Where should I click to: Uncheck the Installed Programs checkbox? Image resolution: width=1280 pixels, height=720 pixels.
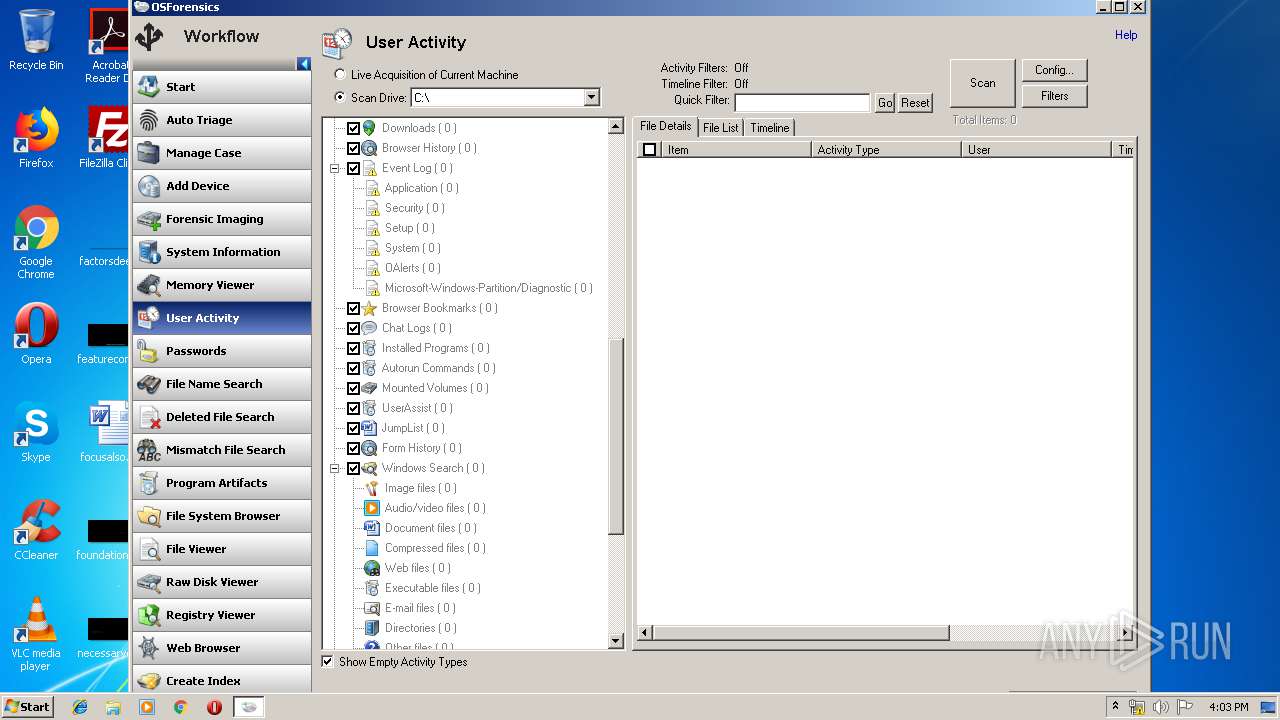pyautogui.click(x=353, y=348)
